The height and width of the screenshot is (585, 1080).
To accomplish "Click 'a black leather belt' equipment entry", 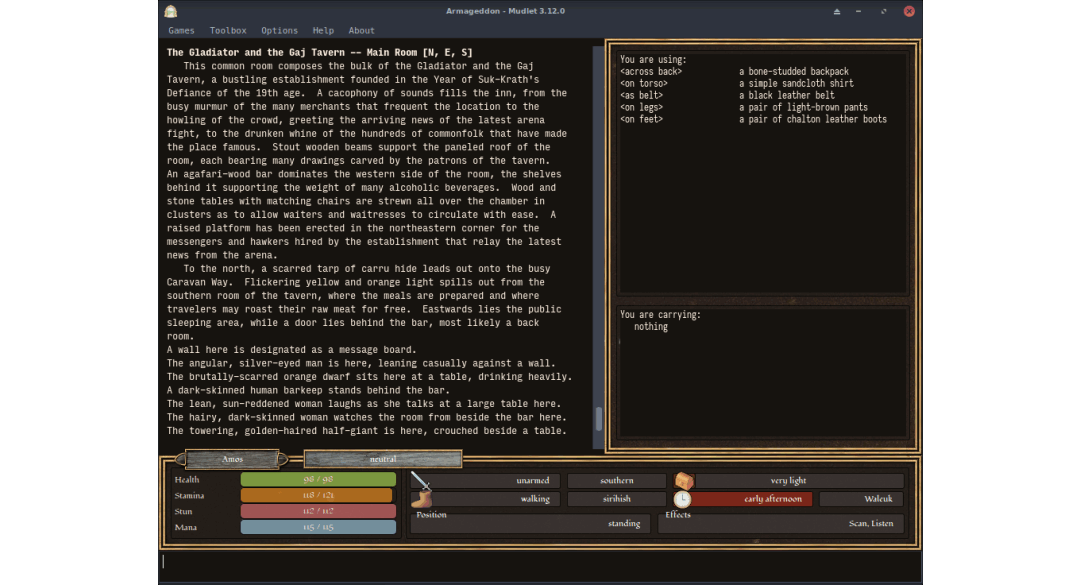I will pyautogui.click(x=787, y=95).
